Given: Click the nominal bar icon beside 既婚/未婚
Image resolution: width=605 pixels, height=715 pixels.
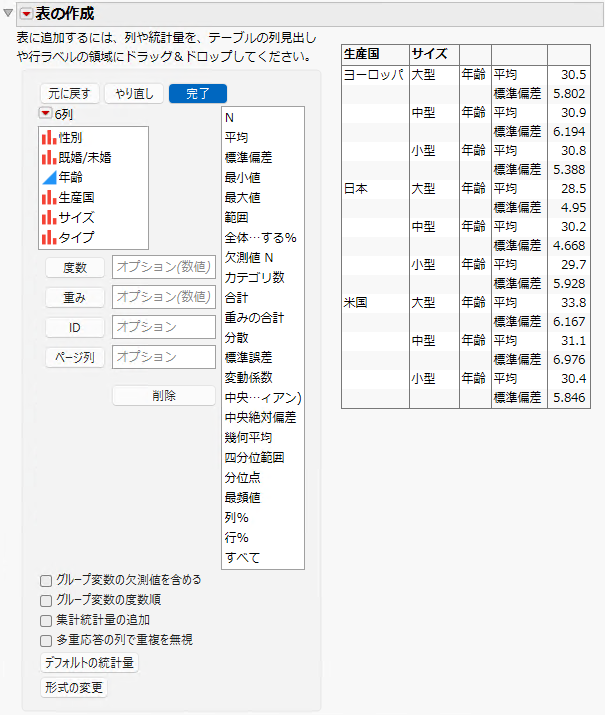Looking at the screenshot, I should 49,157.
